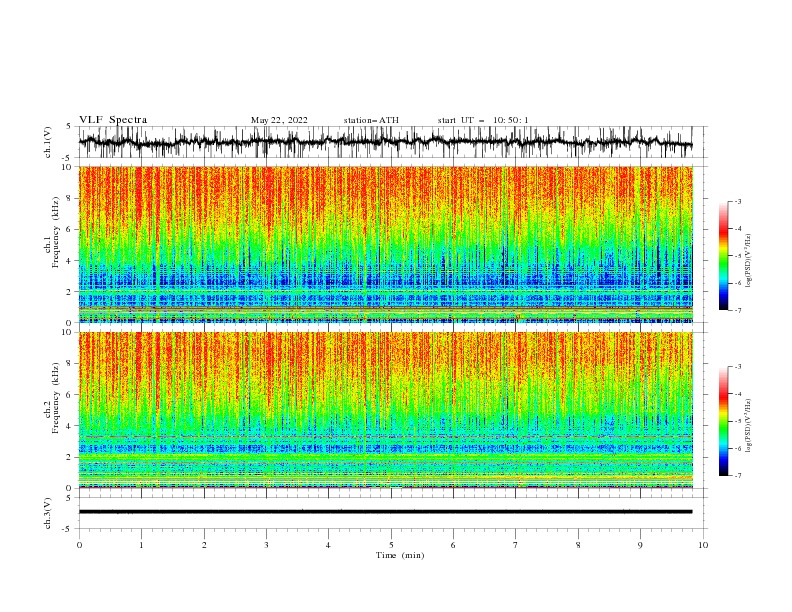Screen dimensions: 792x612
Task: Click the "2" kHz tick on ch.2 frequency axis
Action: click(x=69, y=457)
